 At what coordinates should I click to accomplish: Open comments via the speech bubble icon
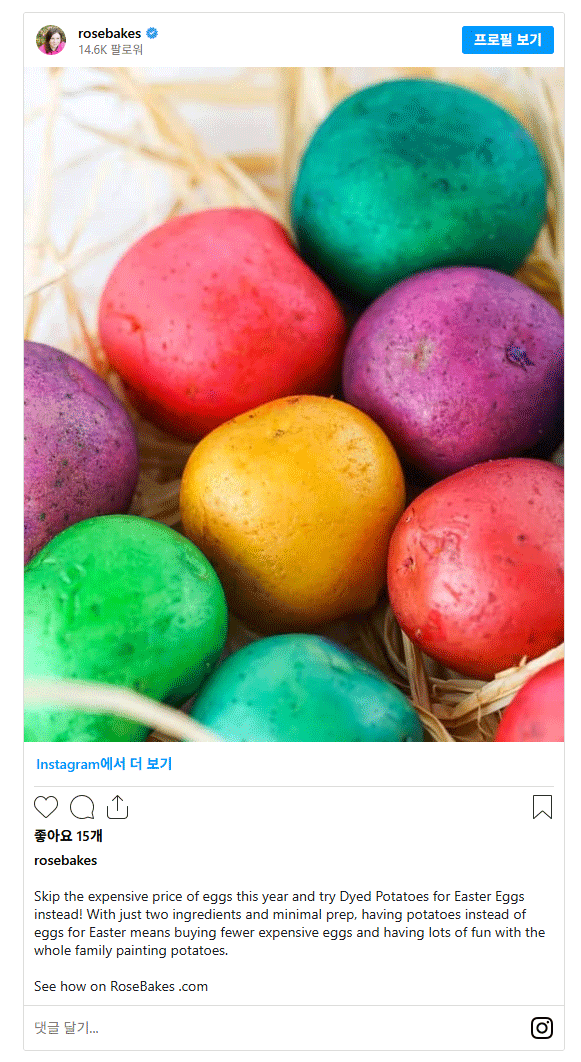pyautogui.click(x=82, y=807)
